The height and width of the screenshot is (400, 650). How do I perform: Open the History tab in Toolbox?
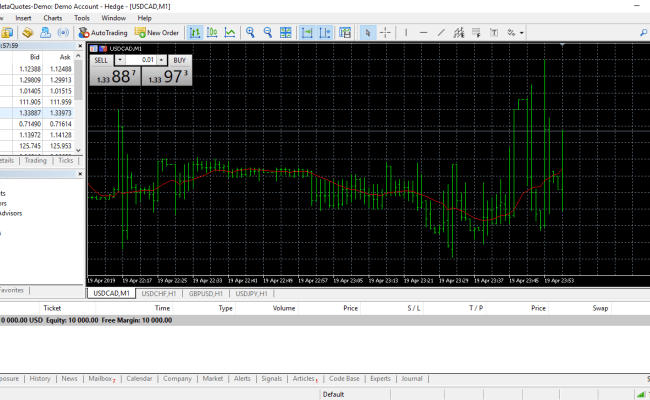[x=40, y=378]
